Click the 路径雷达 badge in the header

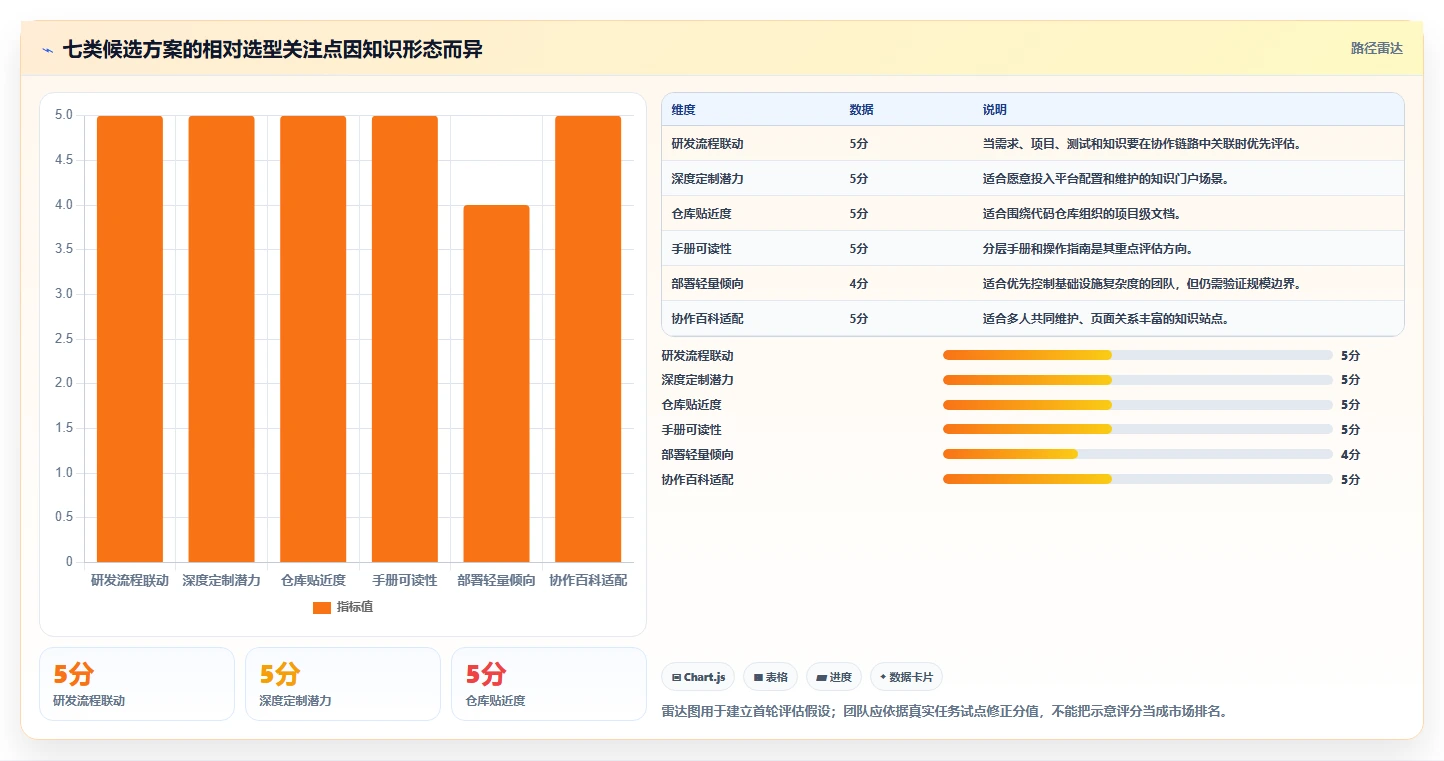(1377, 48)
